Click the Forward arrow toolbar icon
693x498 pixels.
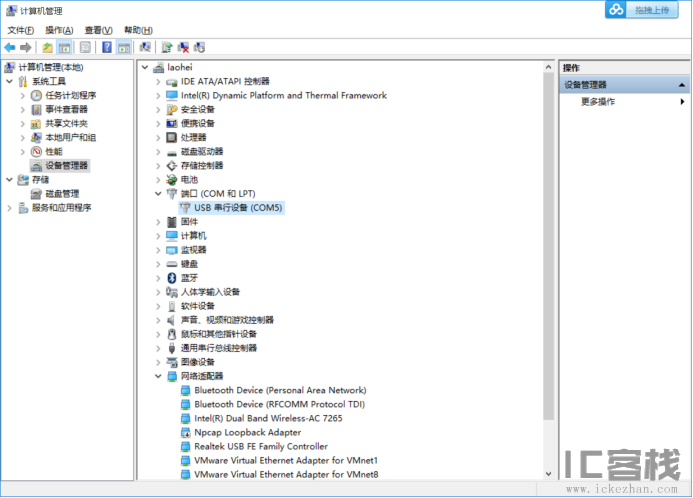26,47
